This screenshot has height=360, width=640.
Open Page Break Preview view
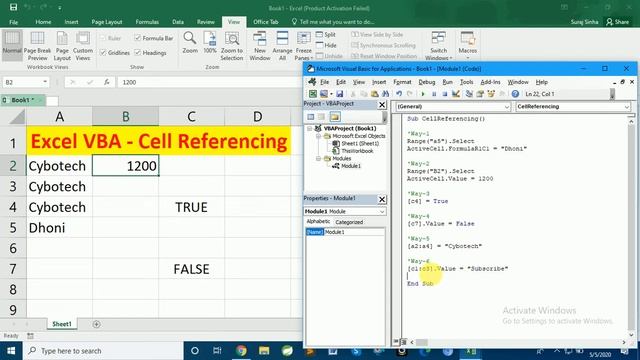(37, 46)
